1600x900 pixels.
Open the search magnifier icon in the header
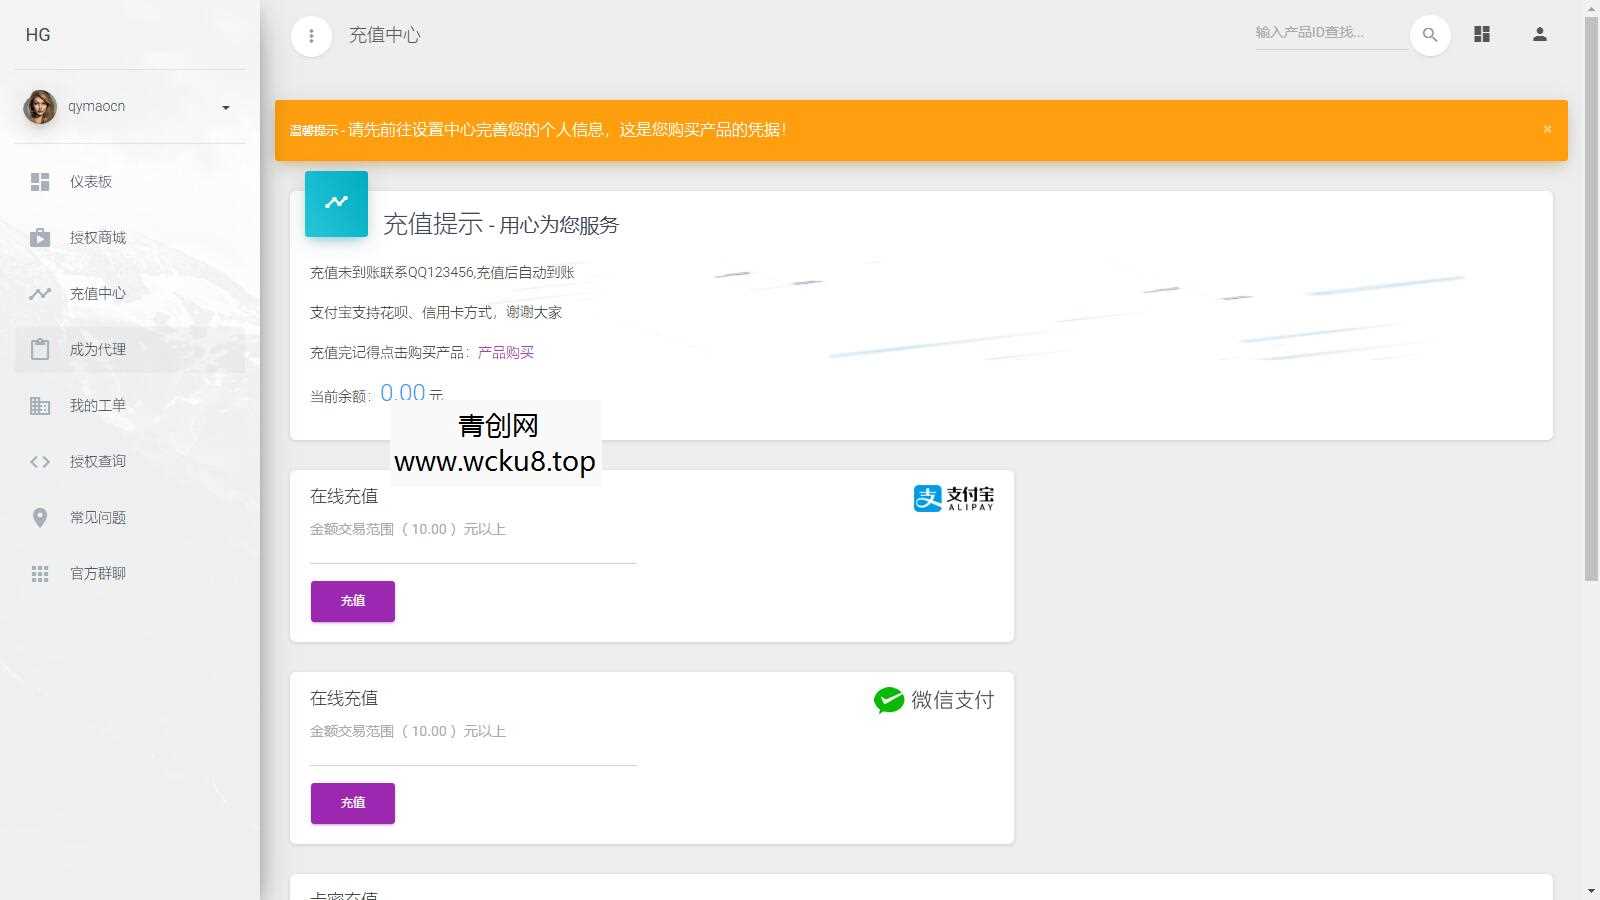[1430, 34]
